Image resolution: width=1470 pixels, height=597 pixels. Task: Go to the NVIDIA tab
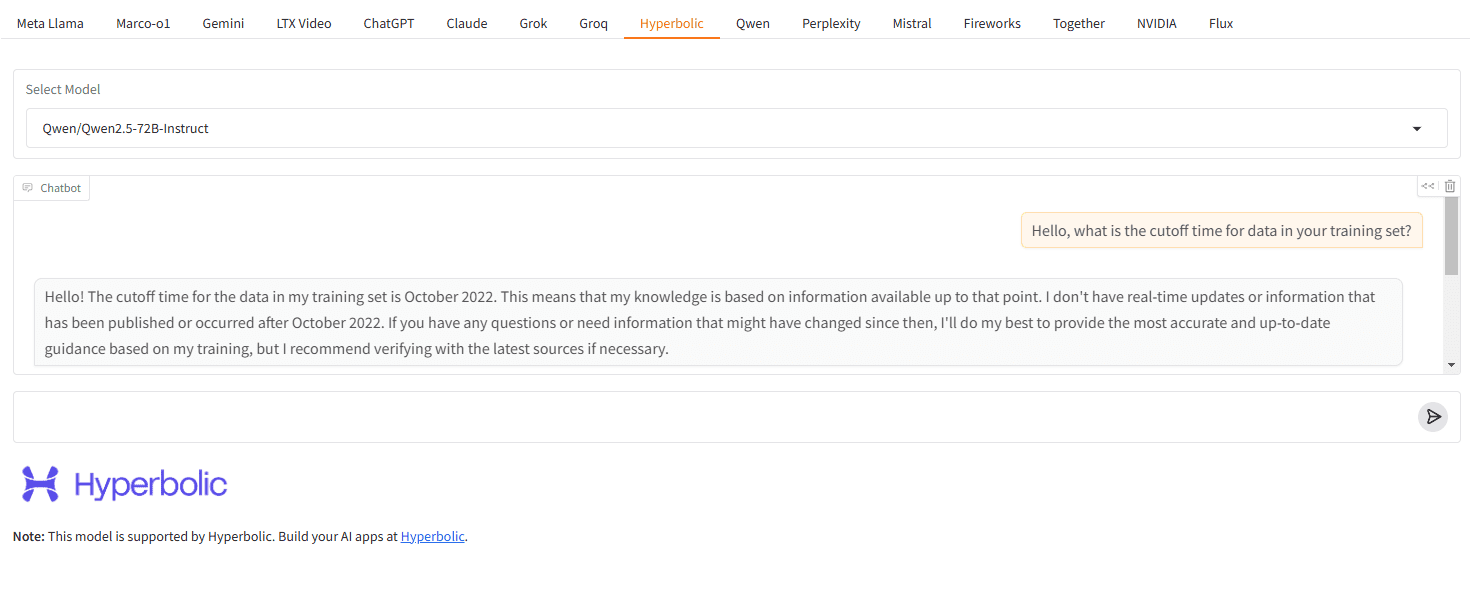click(1157, 23)
